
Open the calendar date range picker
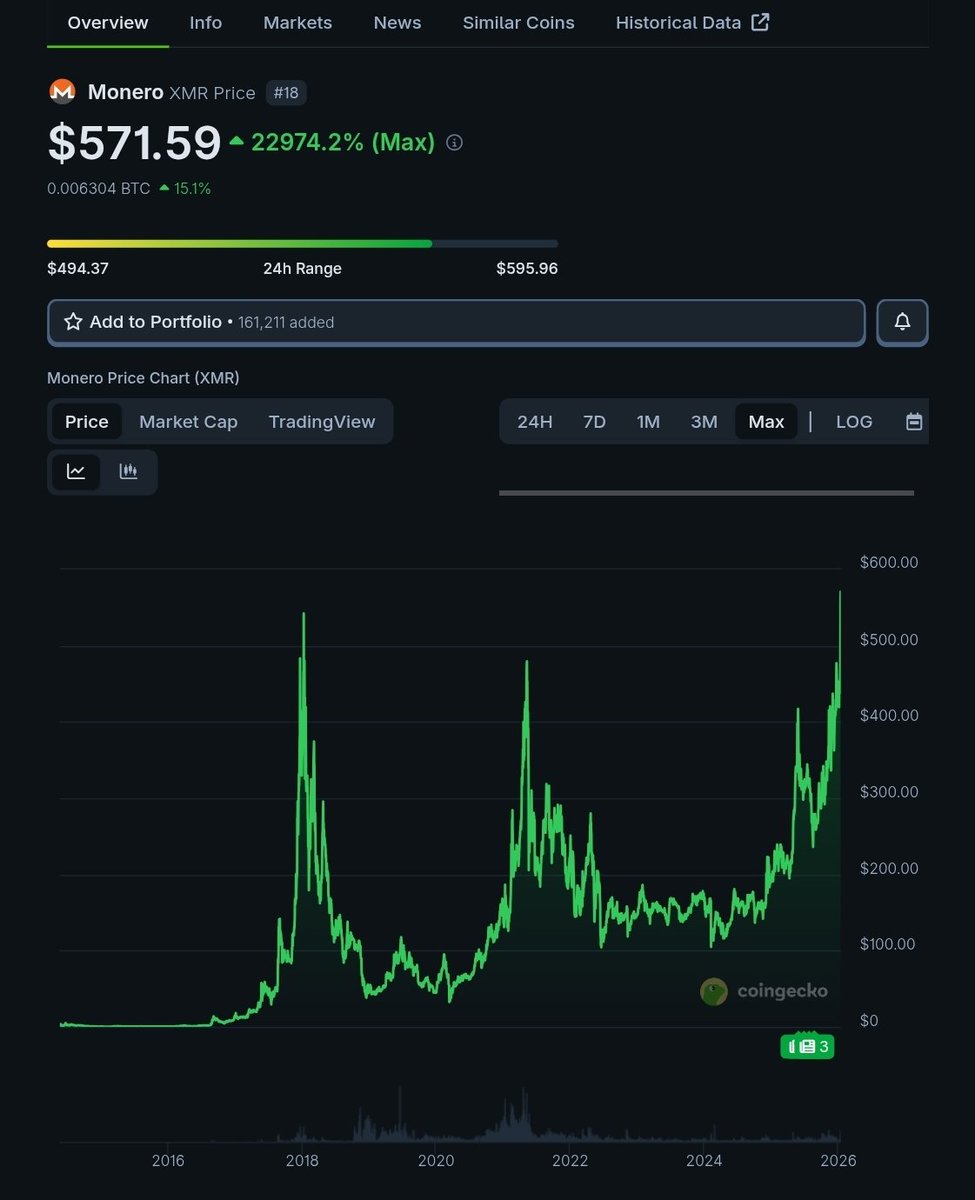(913, 422)
